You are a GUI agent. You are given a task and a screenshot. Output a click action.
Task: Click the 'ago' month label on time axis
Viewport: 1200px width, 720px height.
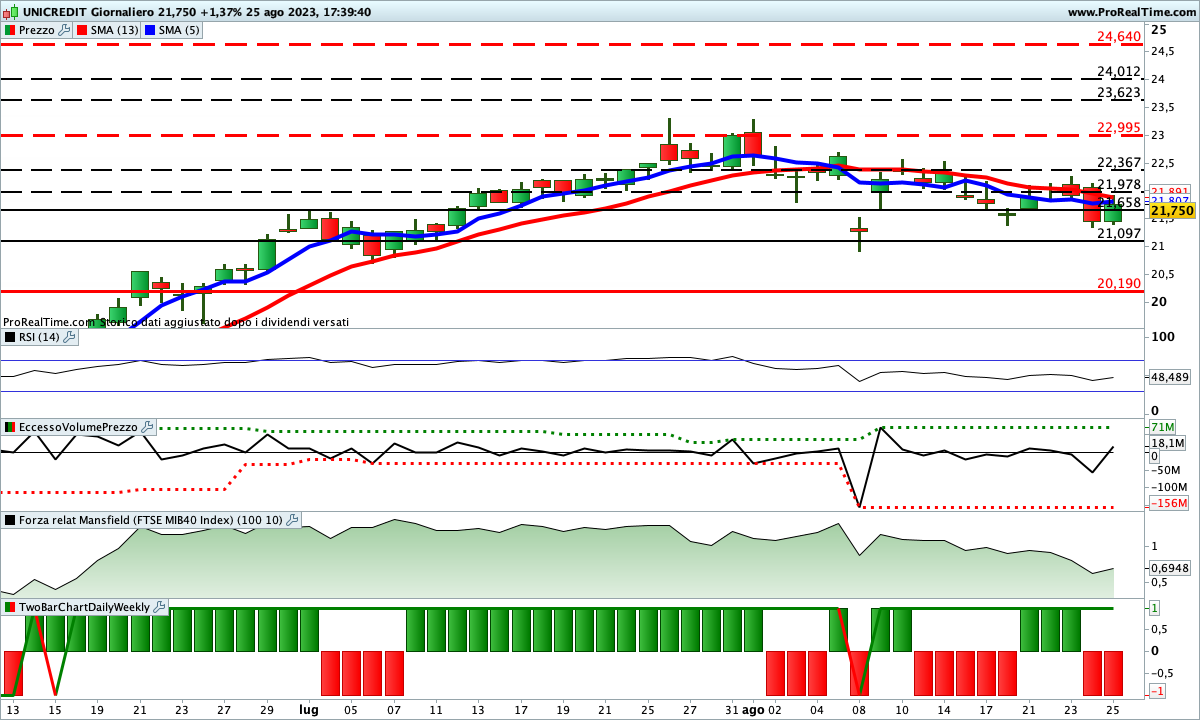[753, 709]
